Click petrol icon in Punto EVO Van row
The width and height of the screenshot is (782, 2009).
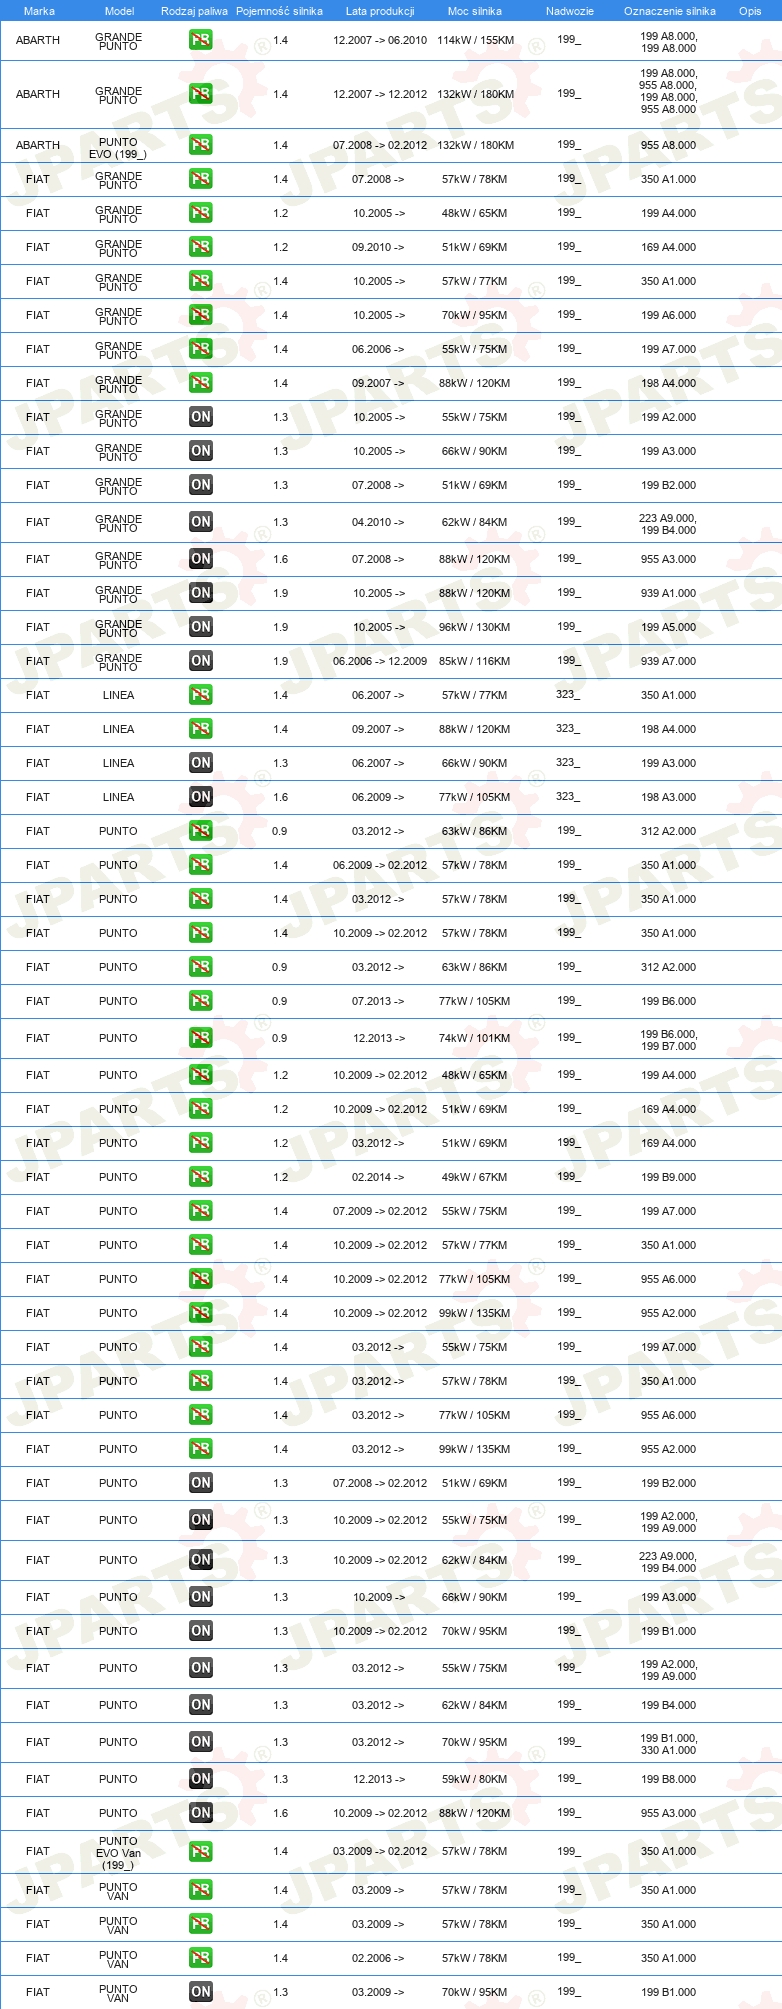point(201,1852)
